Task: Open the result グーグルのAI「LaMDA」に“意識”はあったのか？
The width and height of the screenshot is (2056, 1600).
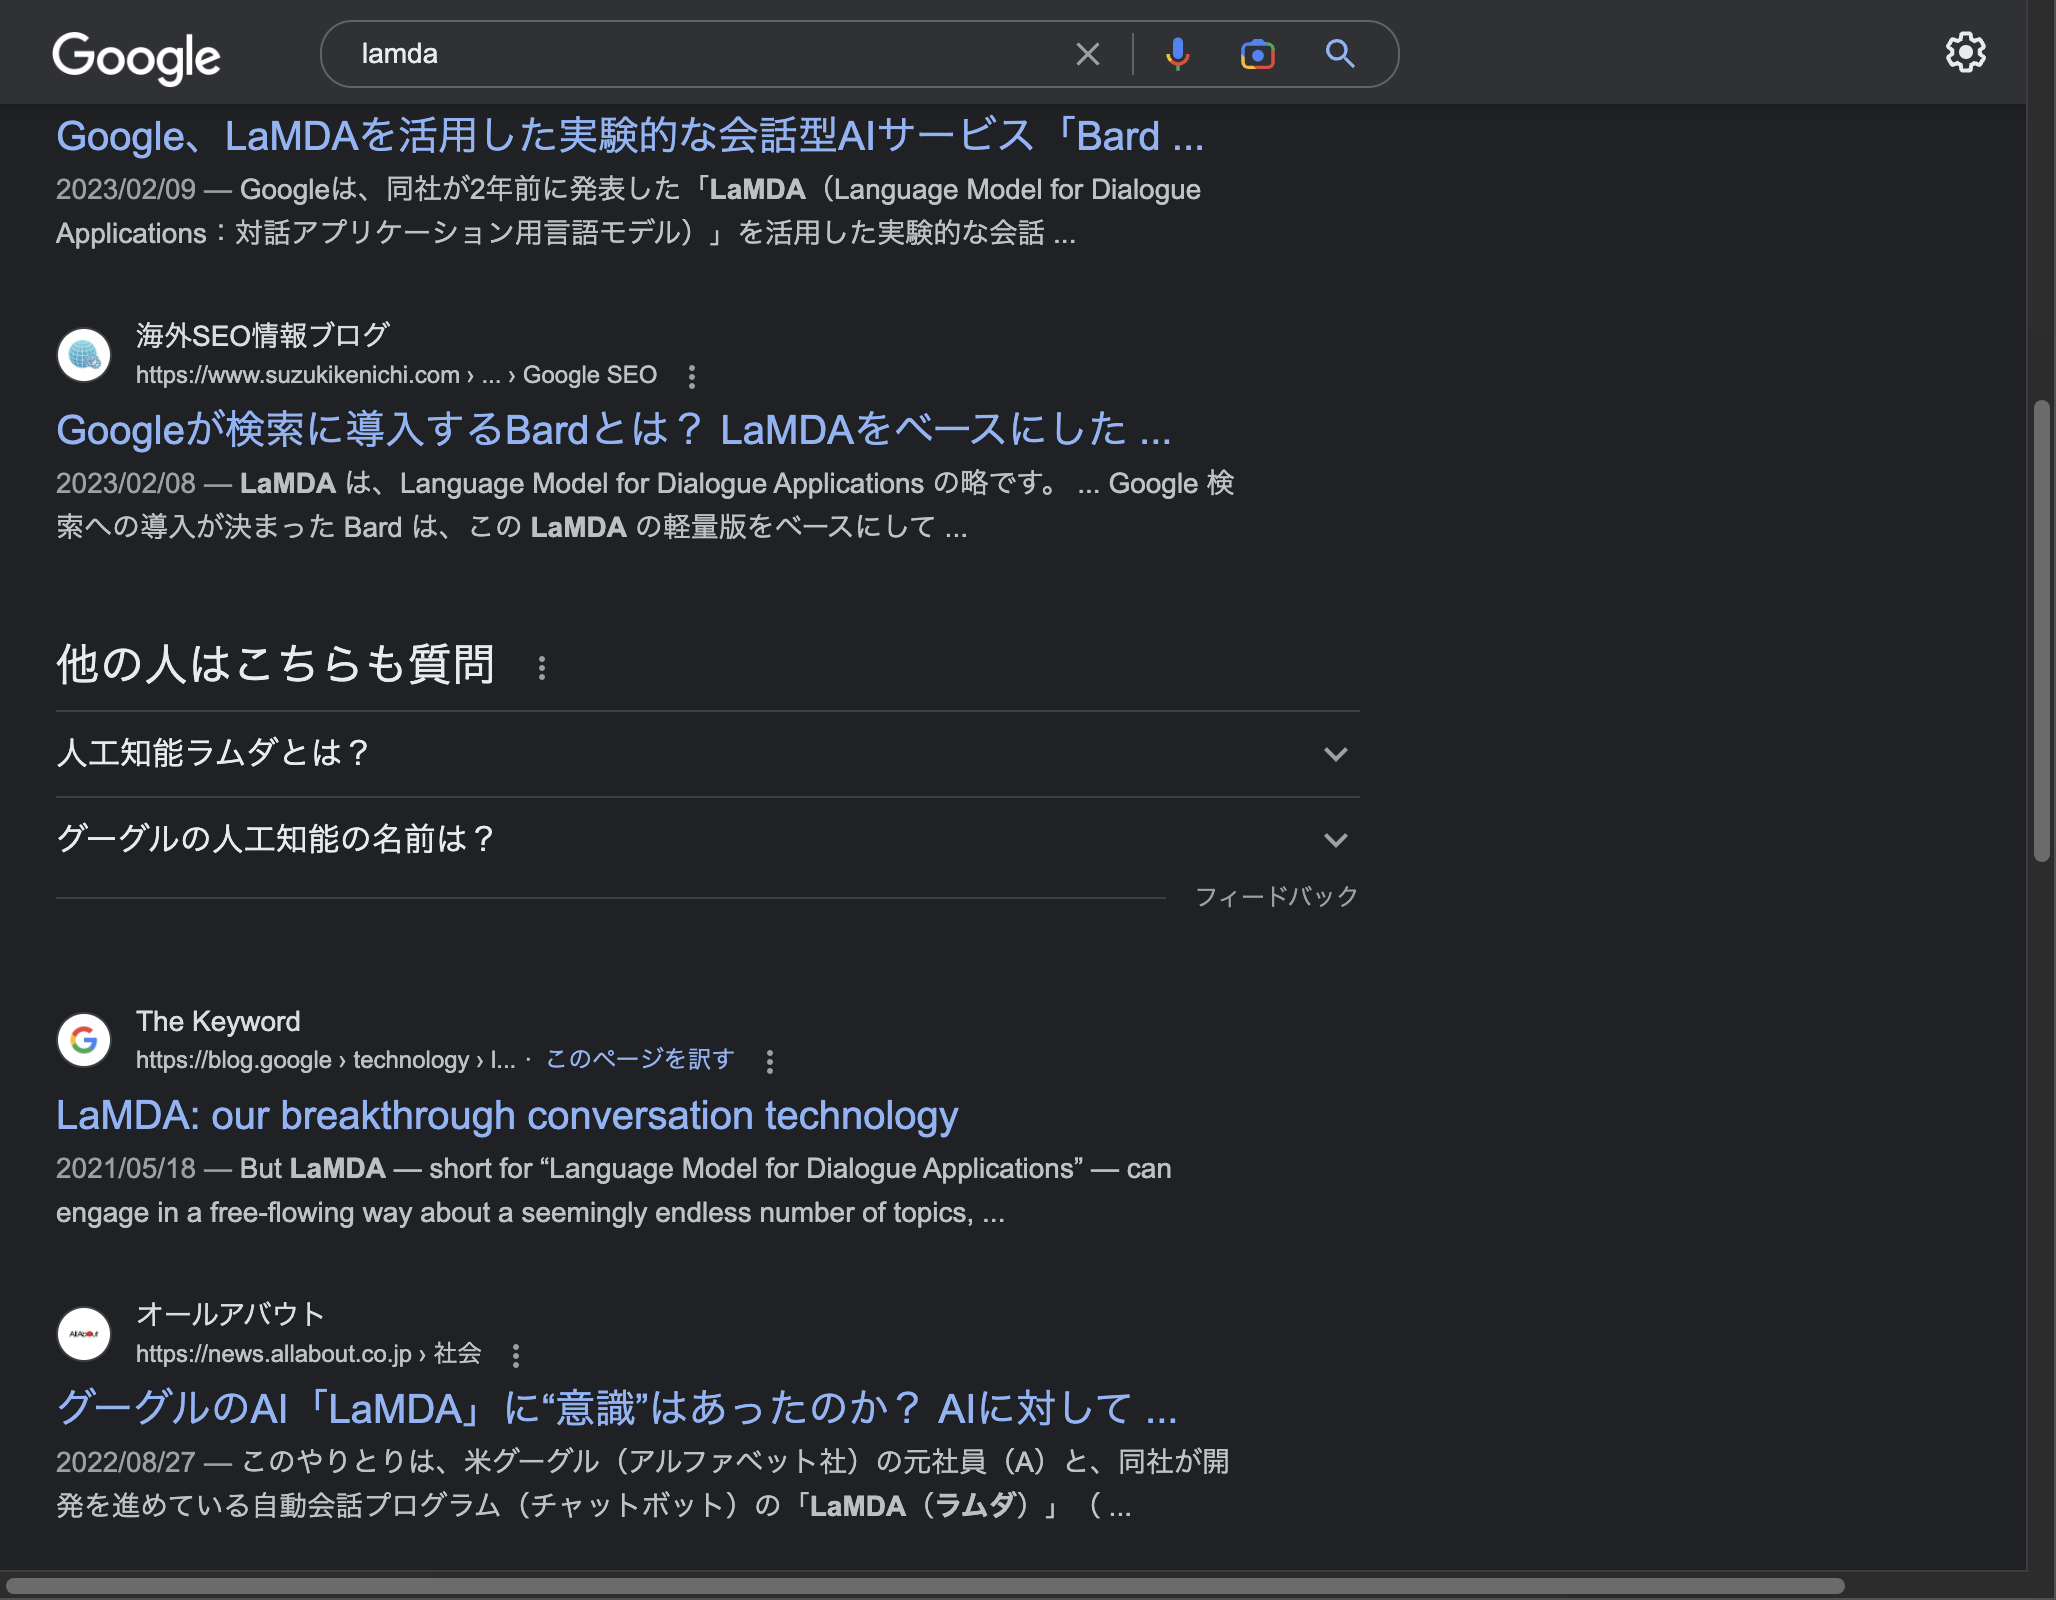Action: tap(617, 1409)
